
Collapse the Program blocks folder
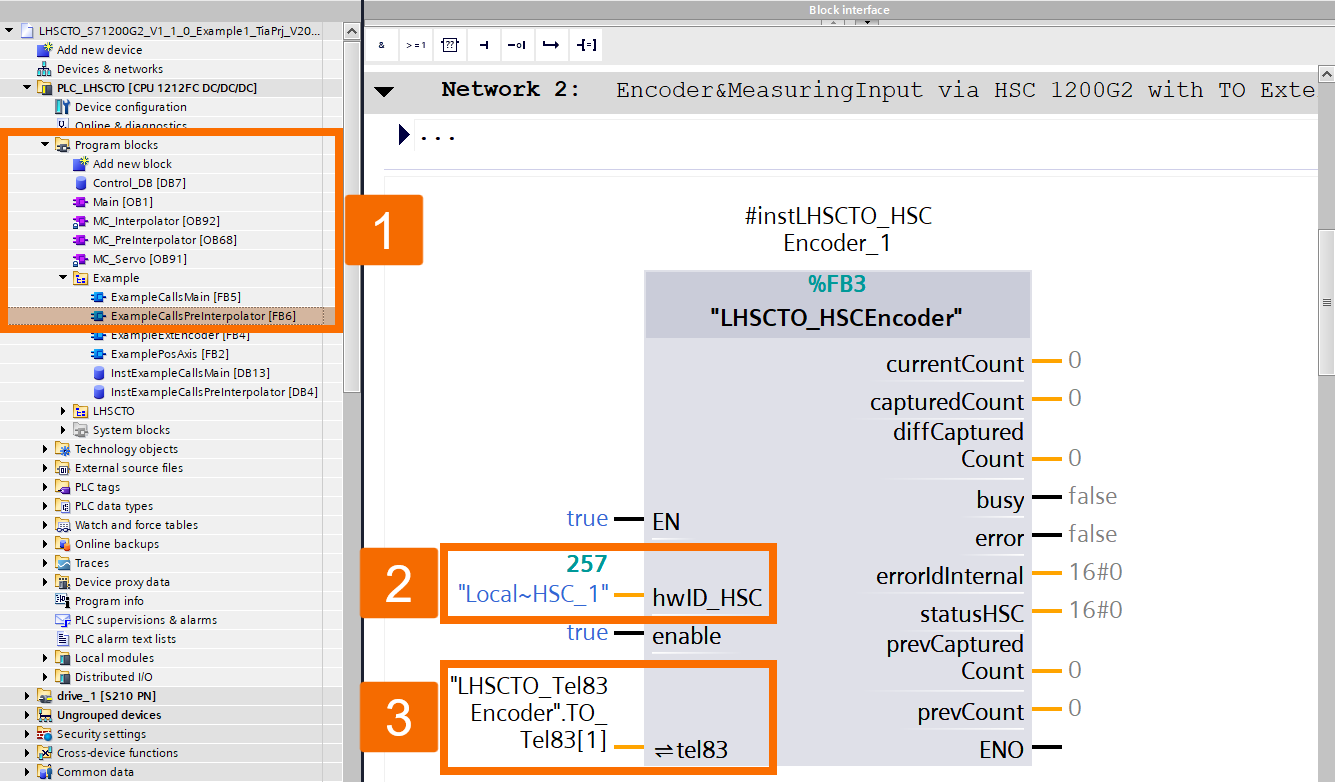tap(45, 145)
